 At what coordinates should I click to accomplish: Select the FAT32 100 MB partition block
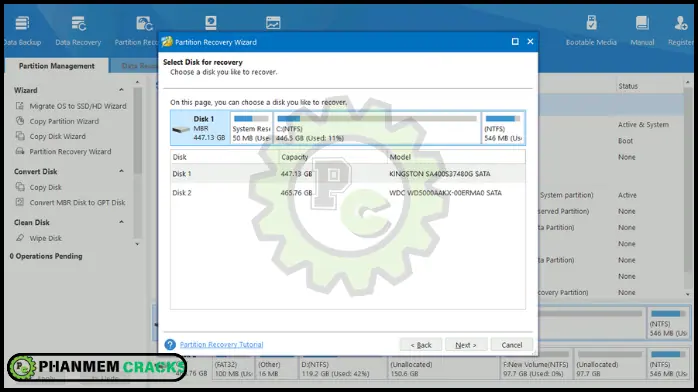pos(233,364)
